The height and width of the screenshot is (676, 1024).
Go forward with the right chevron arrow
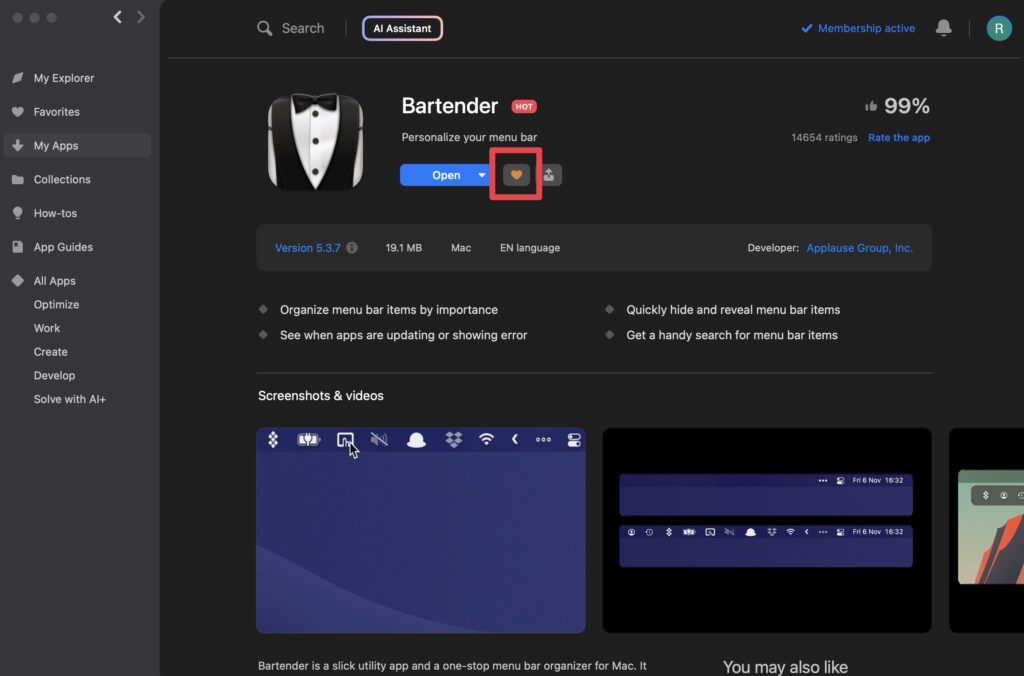[140, 17]
